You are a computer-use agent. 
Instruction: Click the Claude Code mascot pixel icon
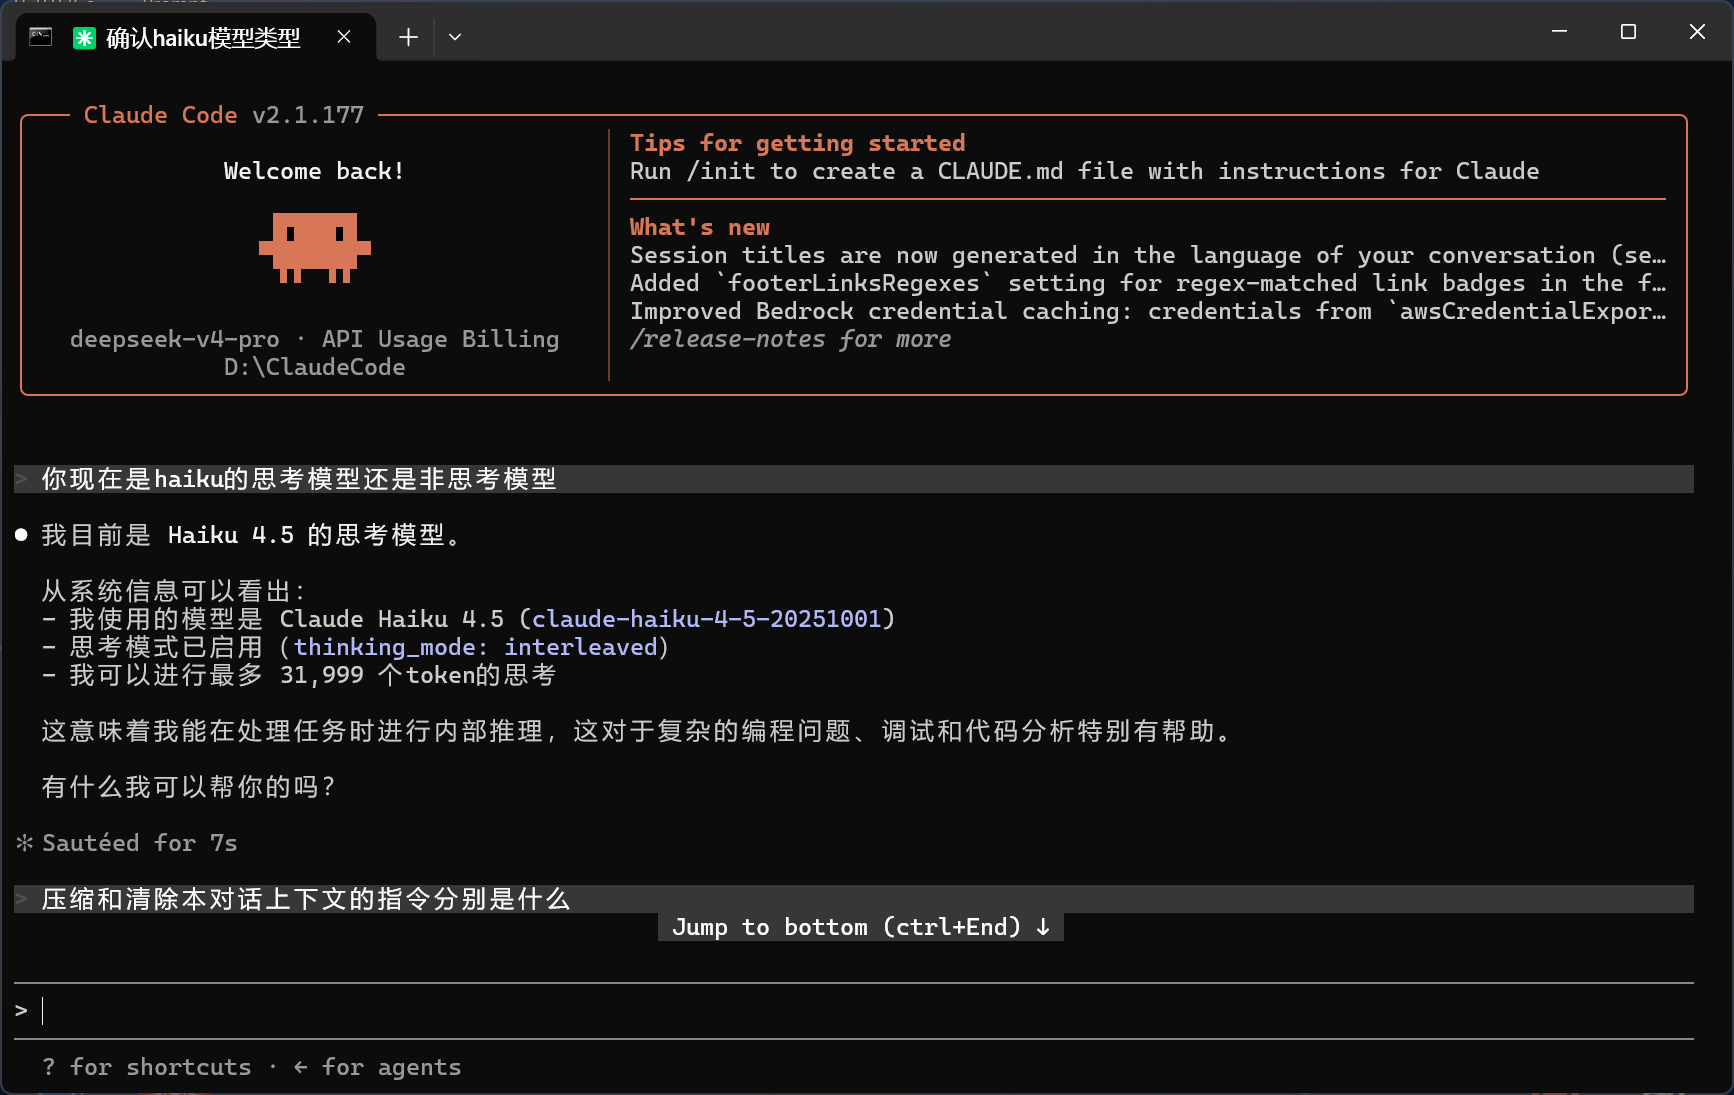click(x=315, y=247)
